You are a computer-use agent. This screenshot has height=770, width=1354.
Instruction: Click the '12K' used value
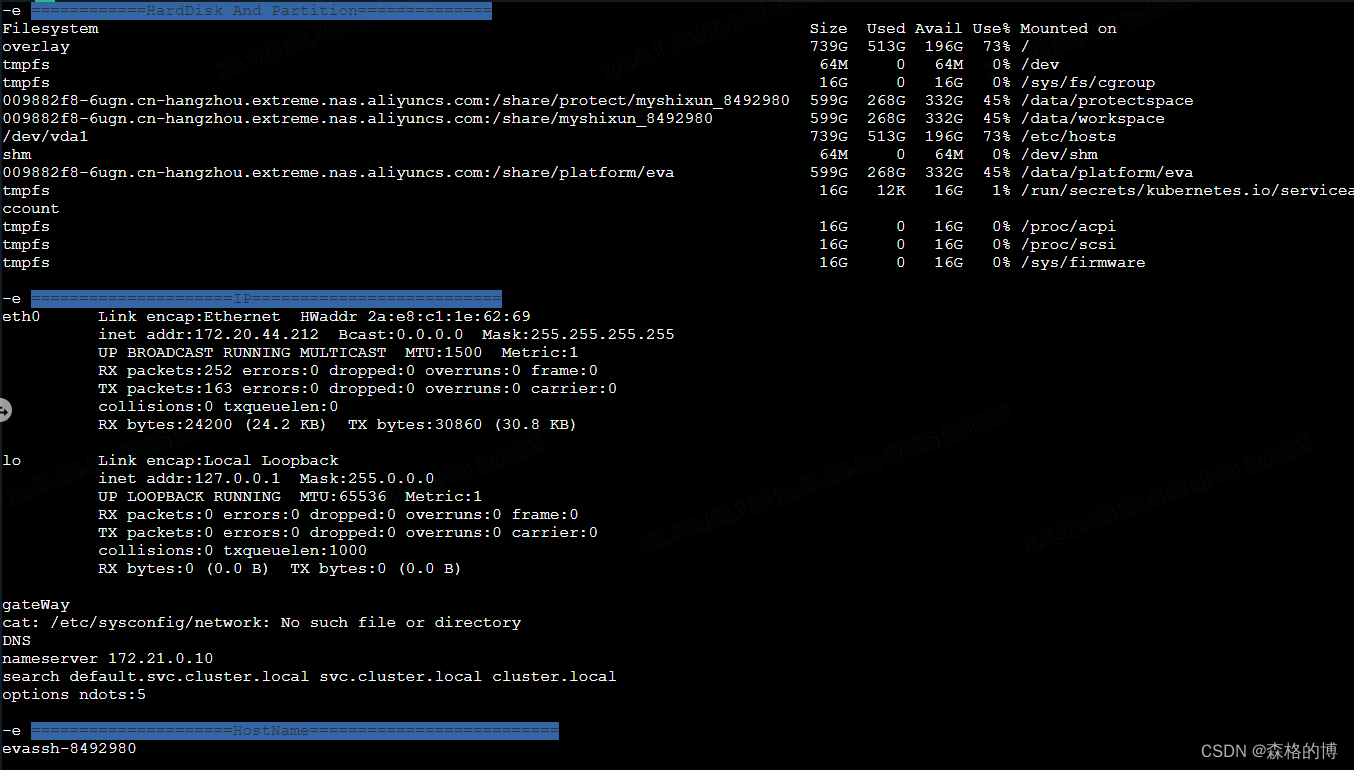pyautogui.click(x=891, y=191)
